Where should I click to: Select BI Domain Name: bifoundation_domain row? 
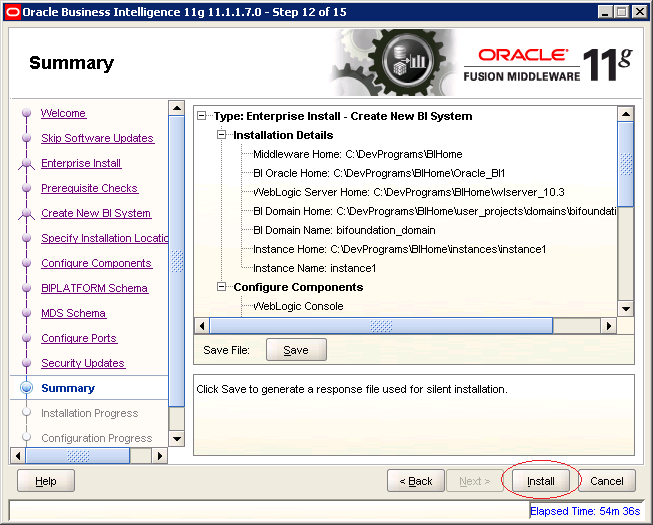(344, 230)
